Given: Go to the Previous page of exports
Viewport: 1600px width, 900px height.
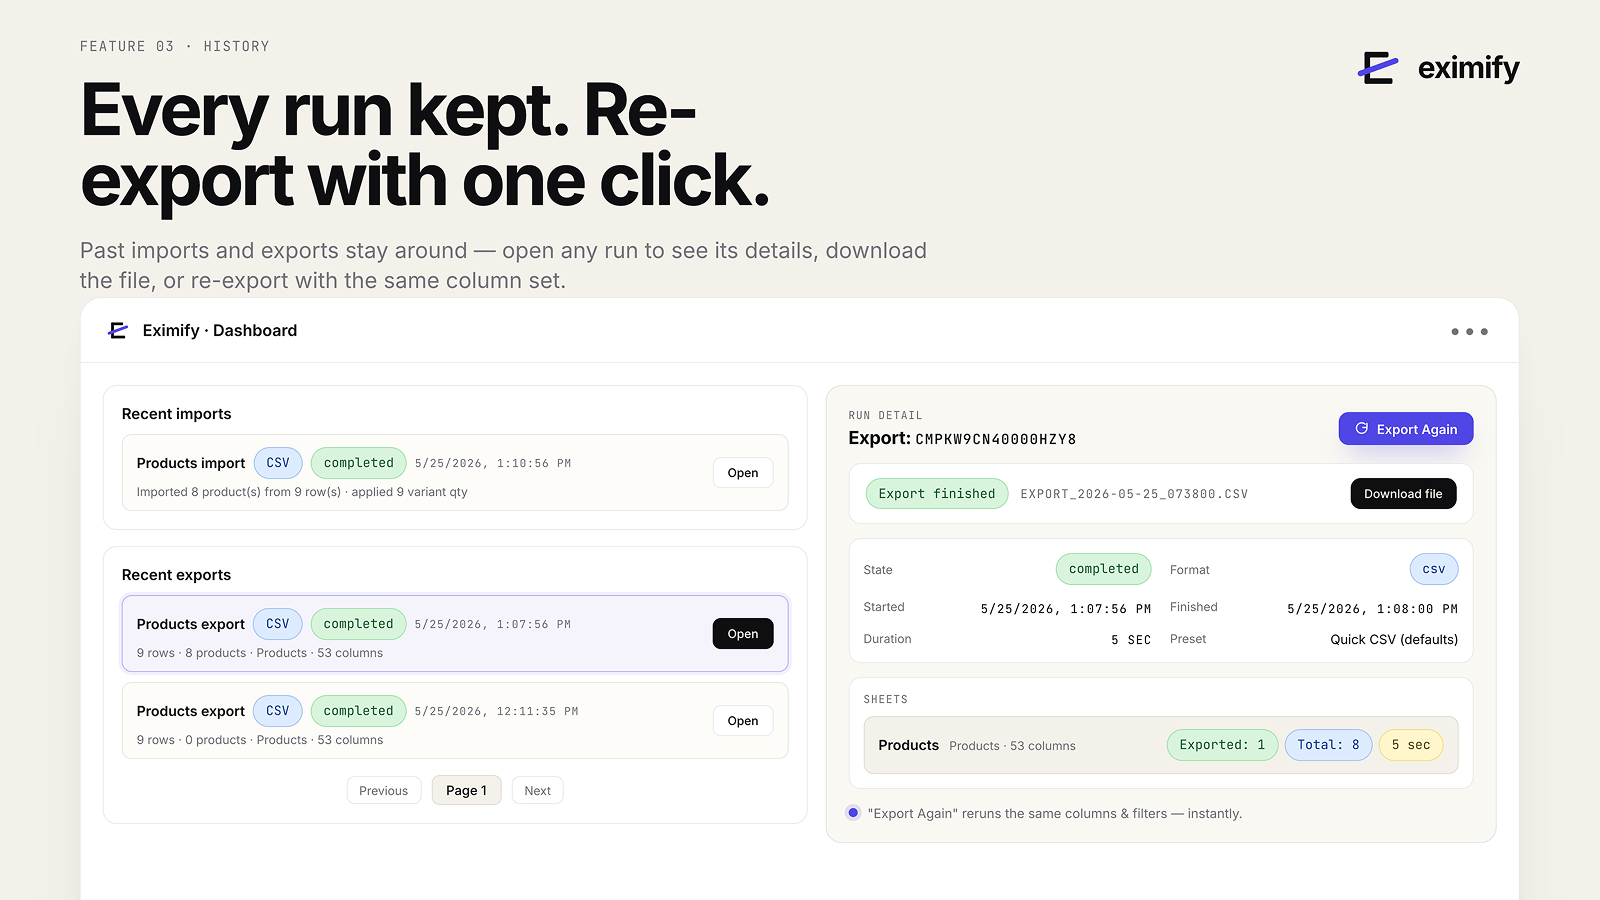Looking at the screenshot, I should [x=384, y=791].
